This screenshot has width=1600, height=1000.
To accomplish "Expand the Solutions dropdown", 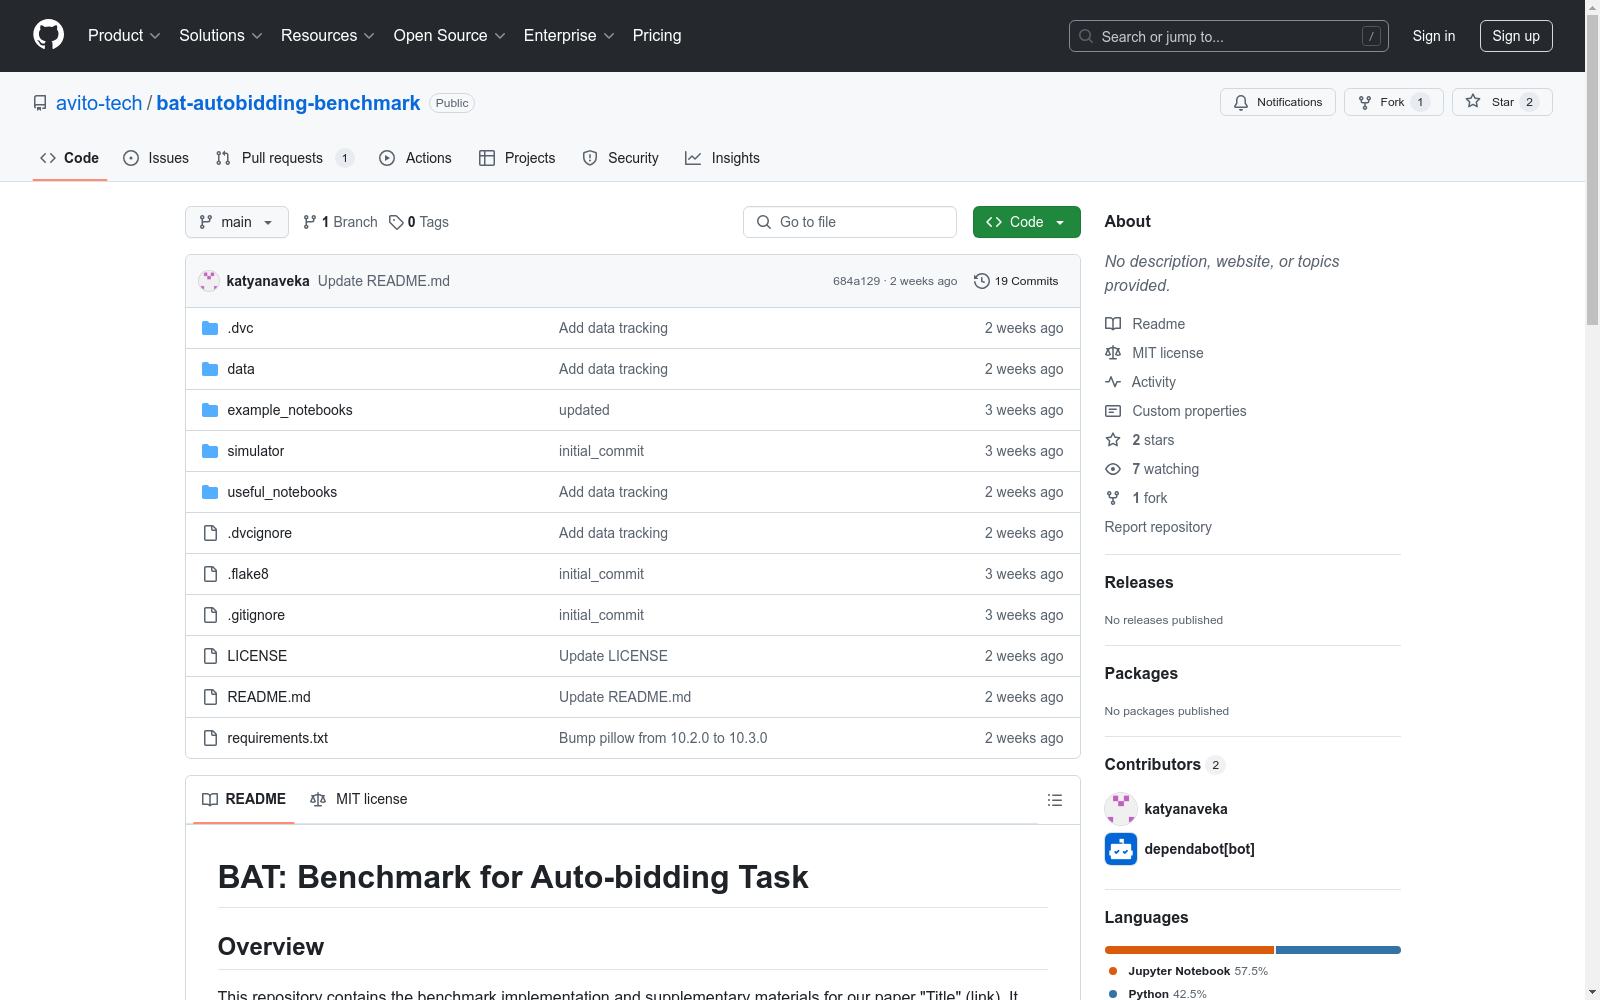I will pyautogui.click(x=221, y=36).
